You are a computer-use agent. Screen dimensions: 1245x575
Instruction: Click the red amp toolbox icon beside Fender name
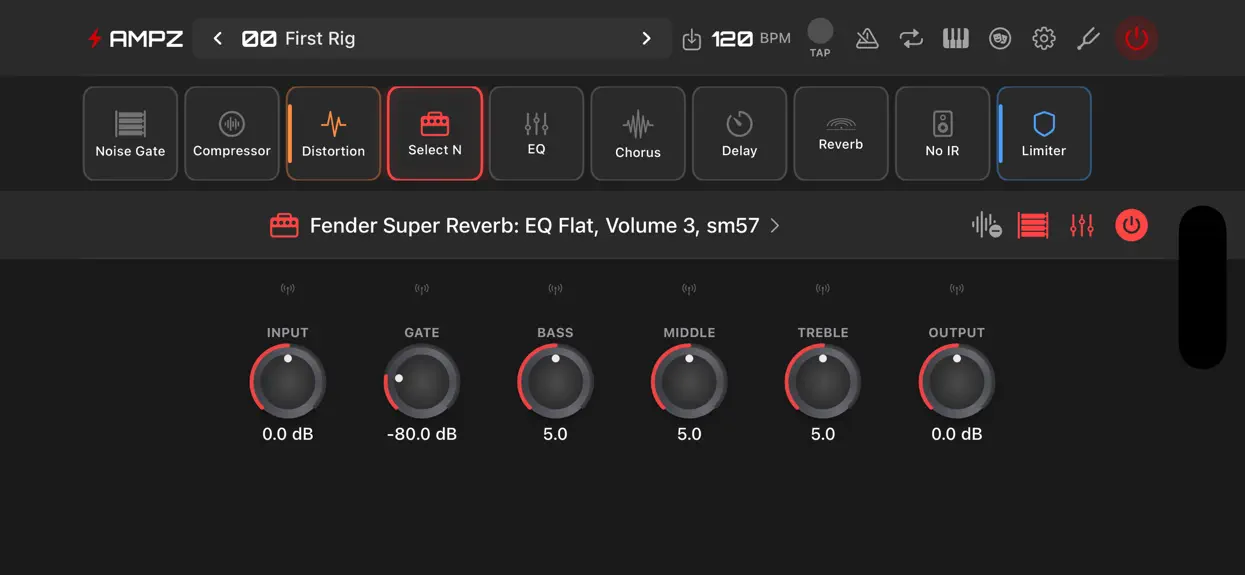click(284, 225)
